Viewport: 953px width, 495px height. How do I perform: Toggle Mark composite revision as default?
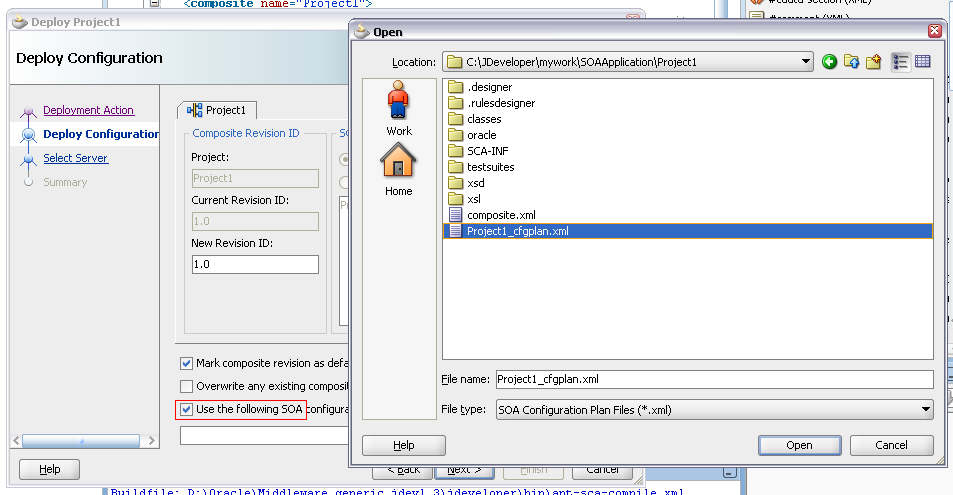pyautogui.click(x=186, y=363)
